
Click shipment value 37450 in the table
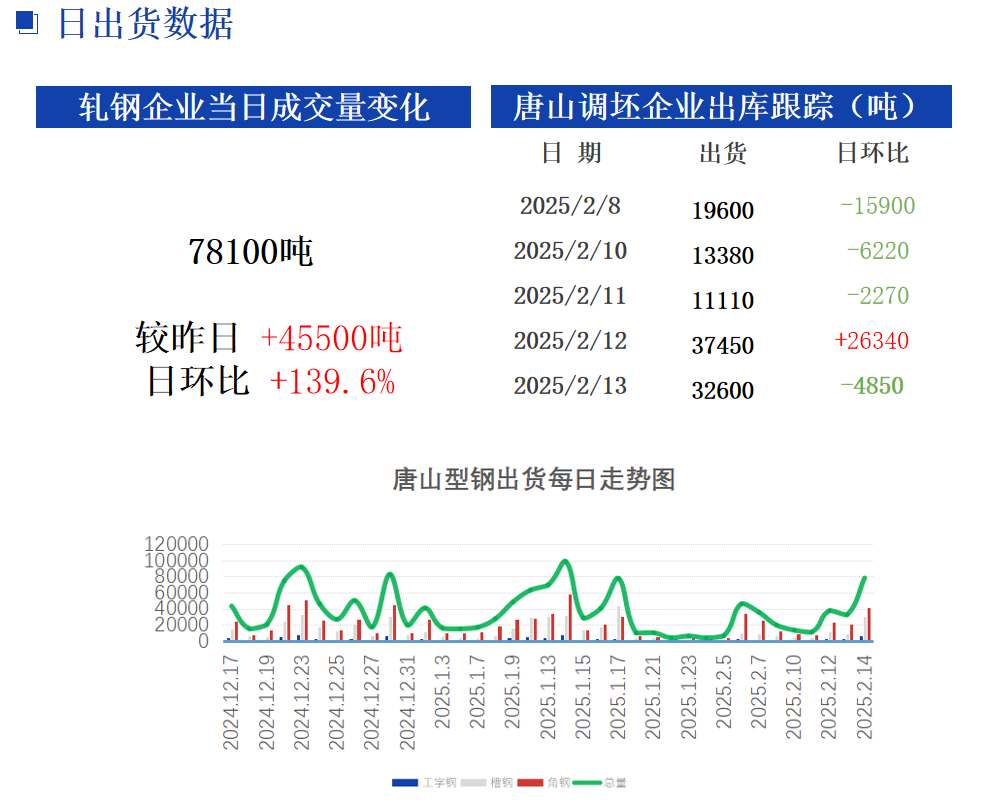click(722, 345)
